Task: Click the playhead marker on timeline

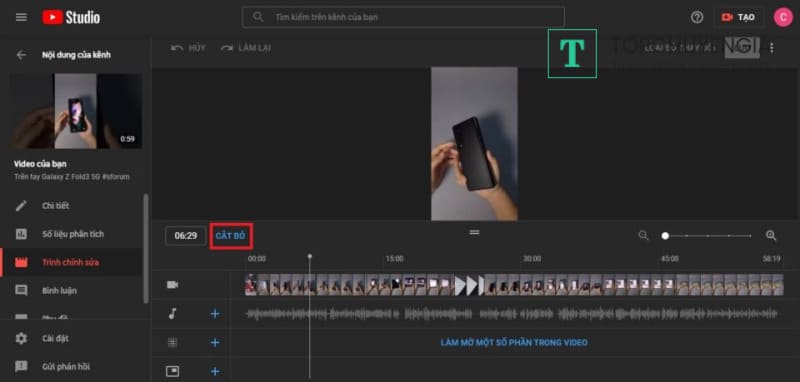Action: click(x=310, y=256)
